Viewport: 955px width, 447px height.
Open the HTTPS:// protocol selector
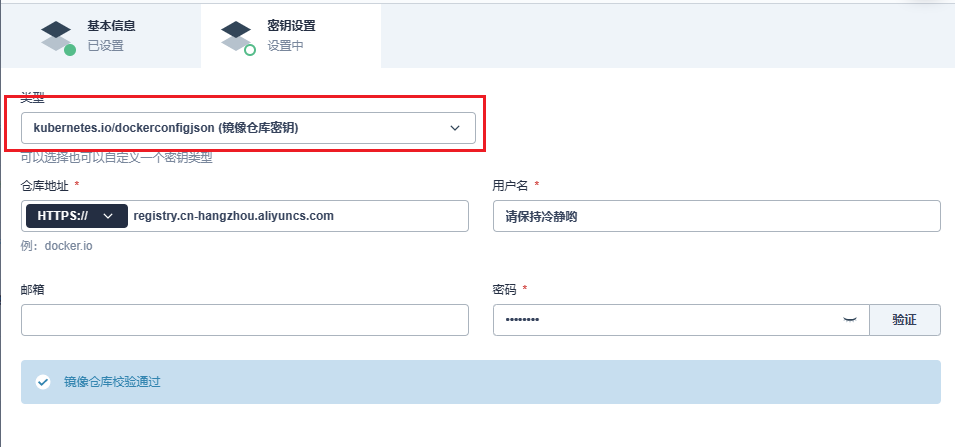75,216
